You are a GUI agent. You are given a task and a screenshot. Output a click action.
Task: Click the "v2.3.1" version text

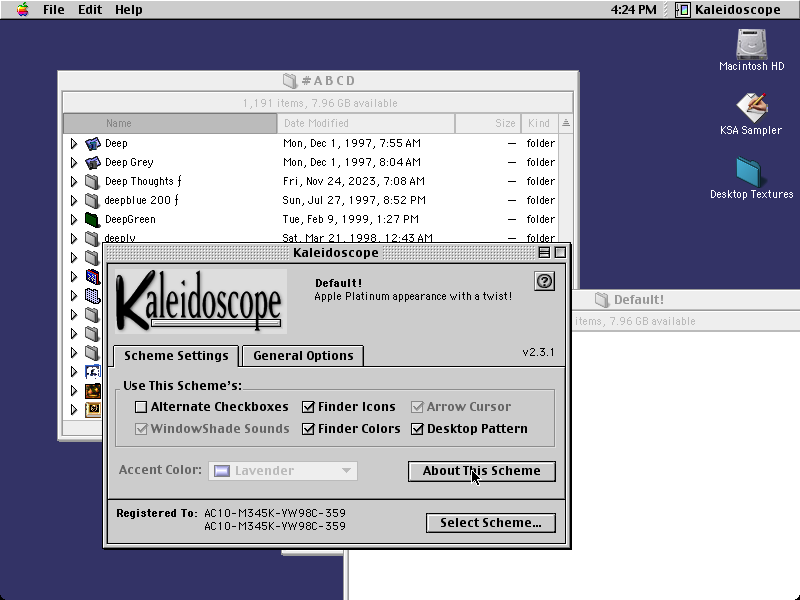click(x=538, y=352)
